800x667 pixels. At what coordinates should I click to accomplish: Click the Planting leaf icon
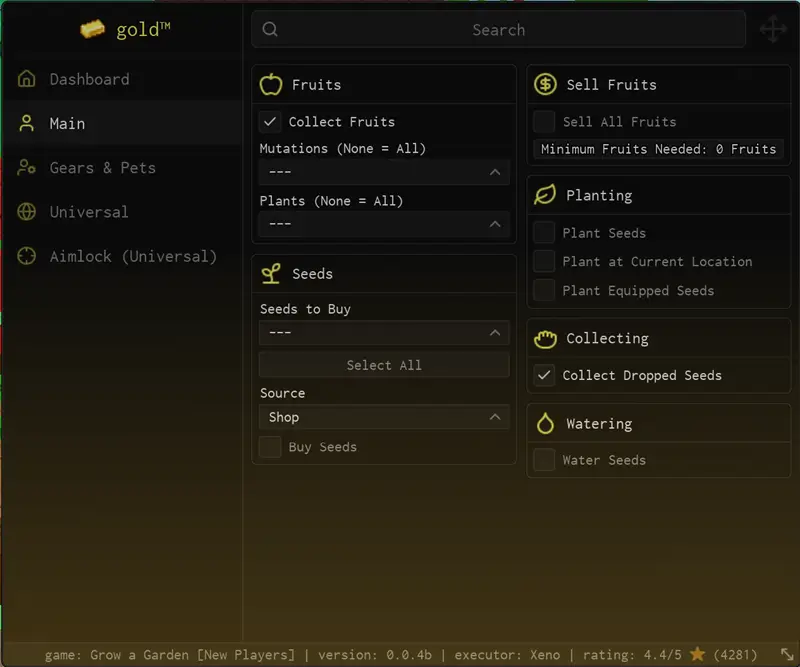coord(545,195)
